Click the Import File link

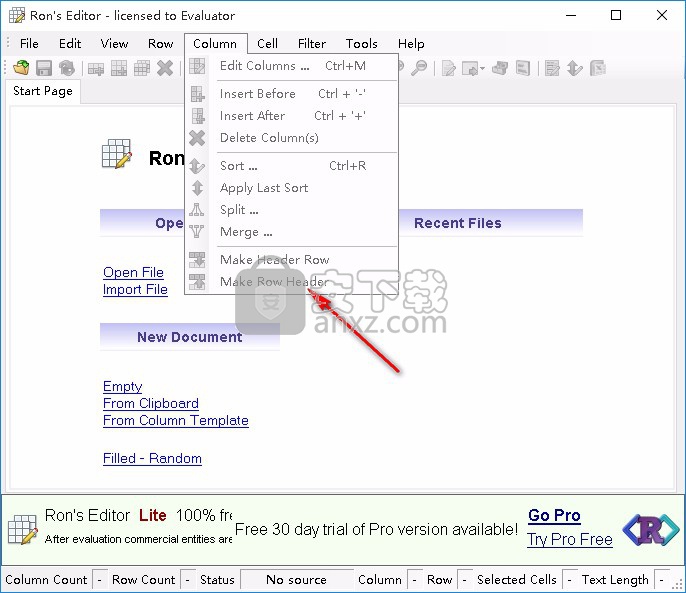point(135,290)
